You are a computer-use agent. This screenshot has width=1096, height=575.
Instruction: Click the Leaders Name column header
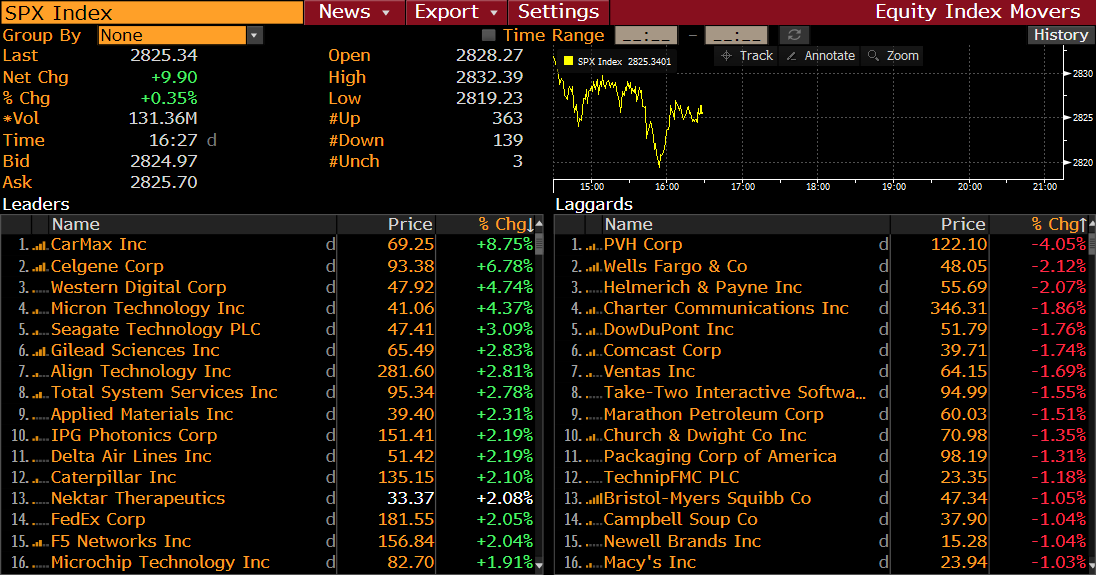[x=192, y=224]
